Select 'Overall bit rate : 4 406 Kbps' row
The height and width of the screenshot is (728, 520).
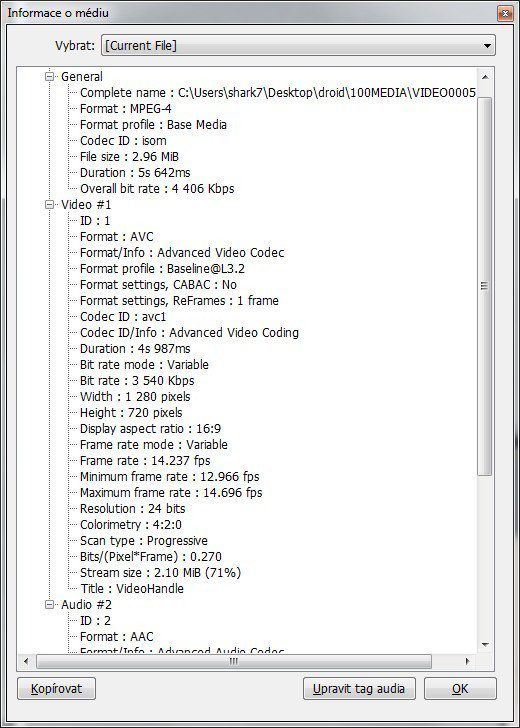click(x=157, y=189)
